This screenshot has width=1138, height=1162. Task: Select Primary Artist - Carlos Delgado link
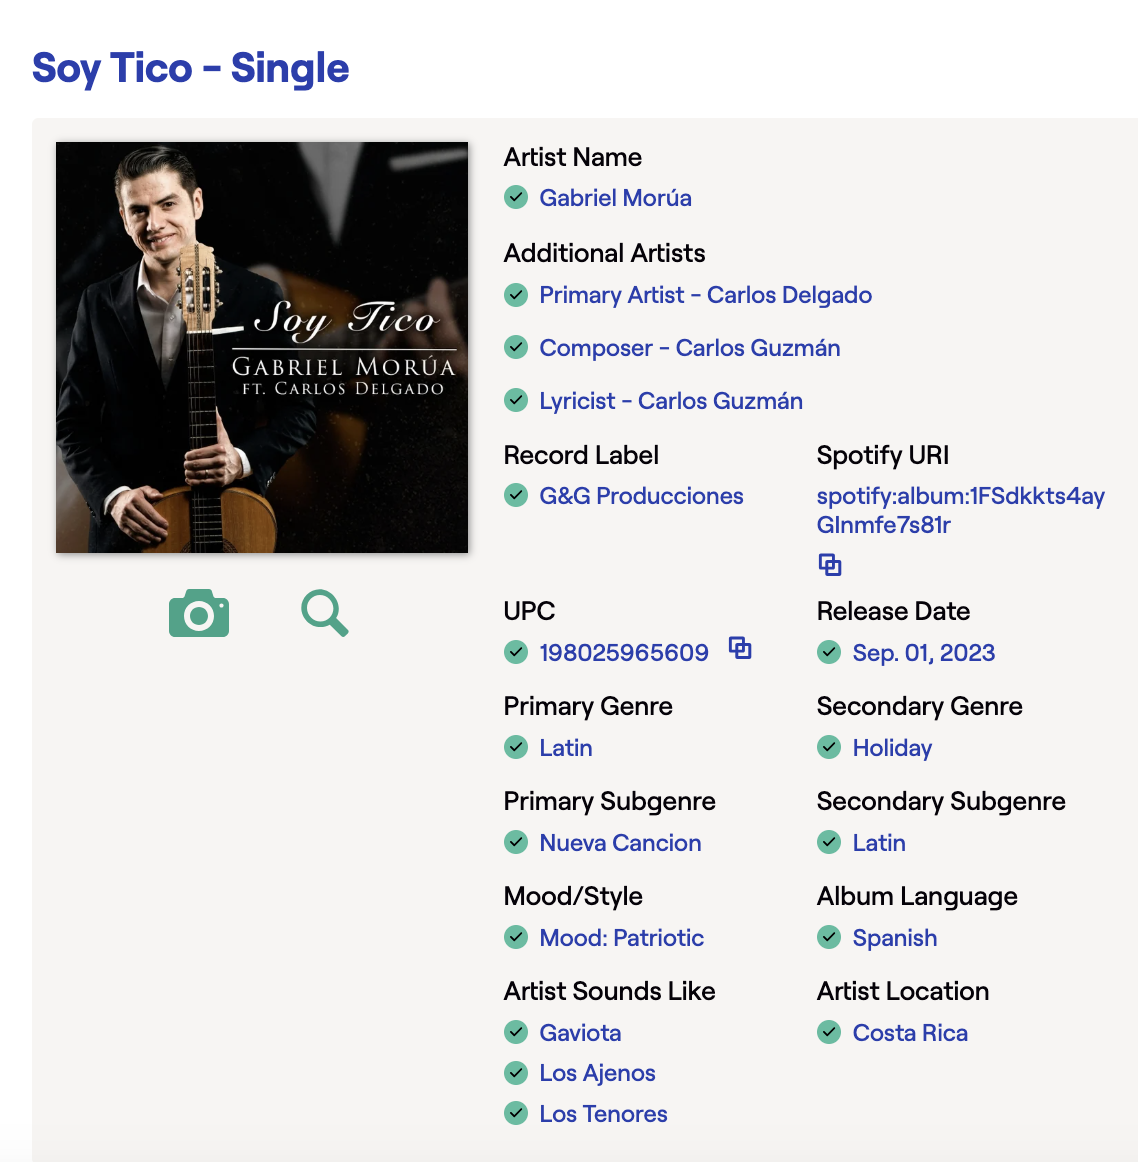pos(705,295)
